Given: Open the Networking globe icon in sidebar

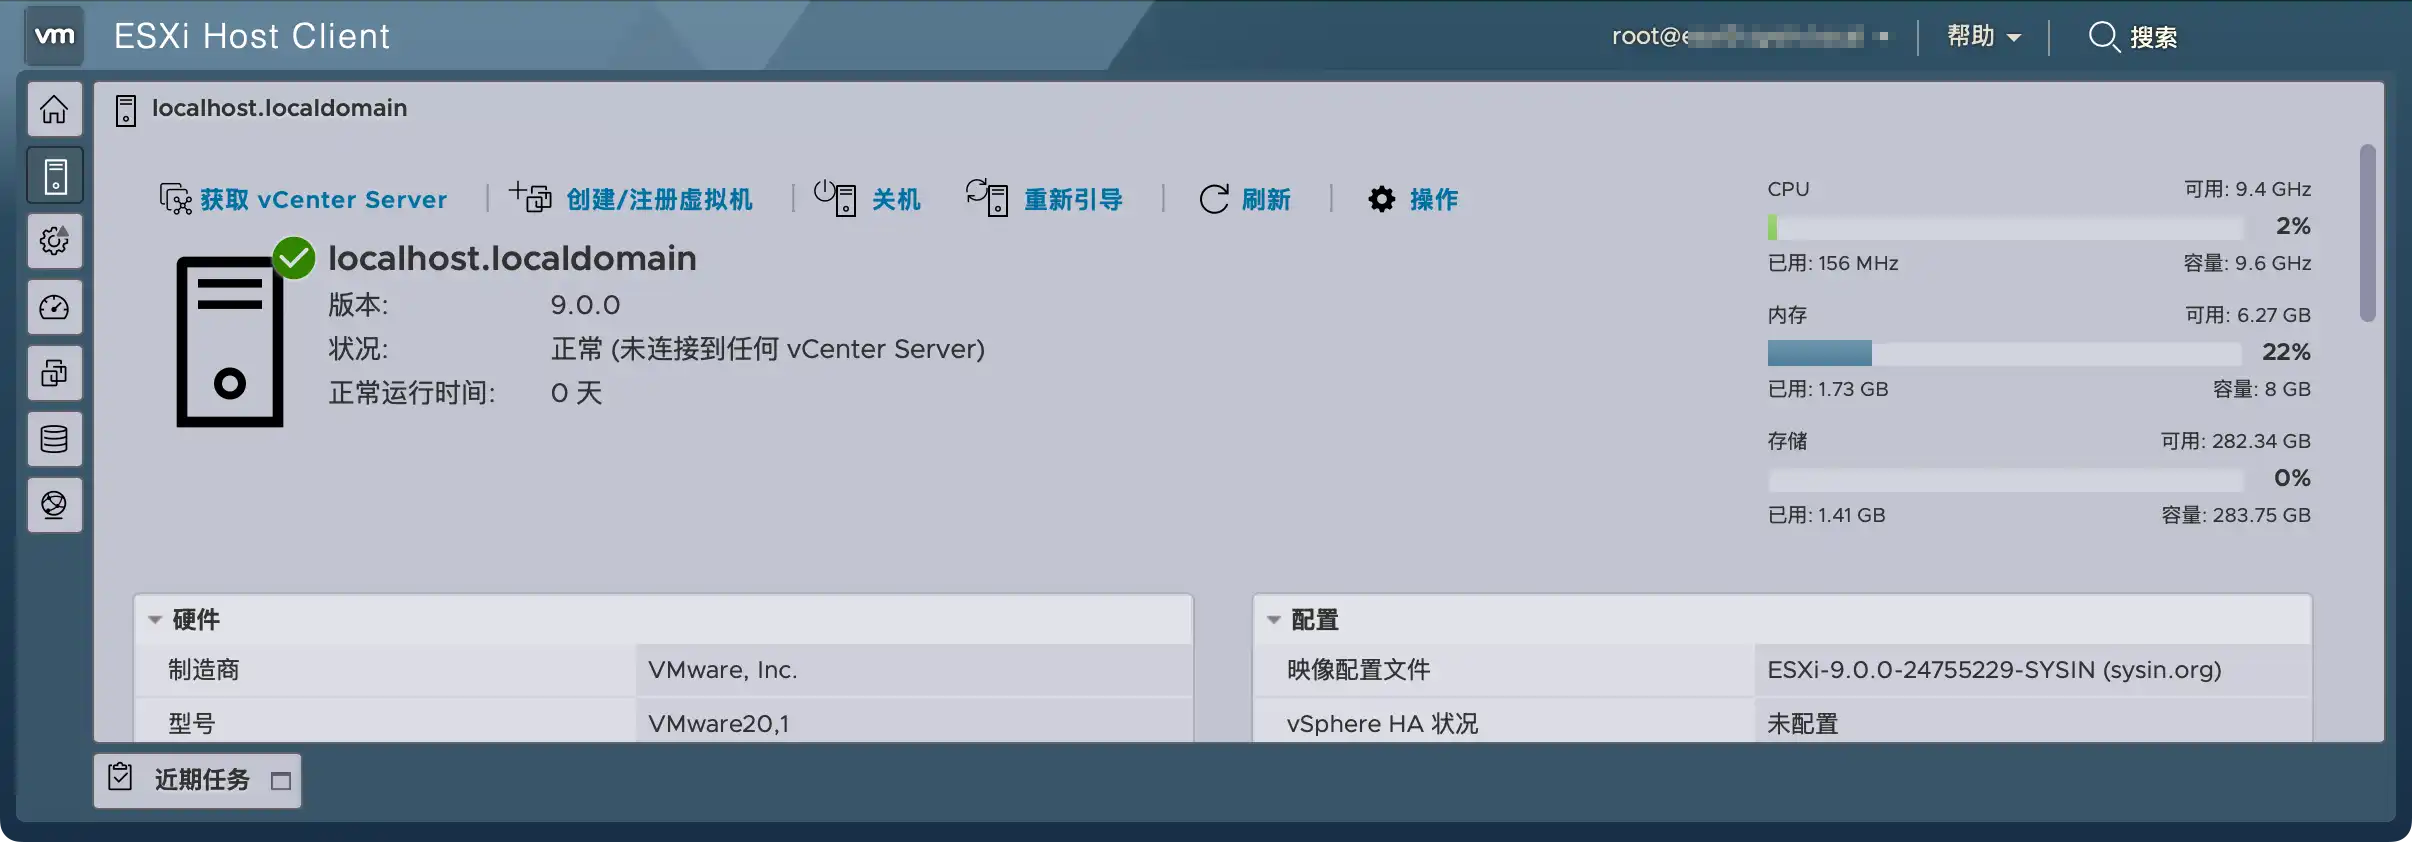Looking at the screenshot, I should pyautogui.click(x=55, y=505).
